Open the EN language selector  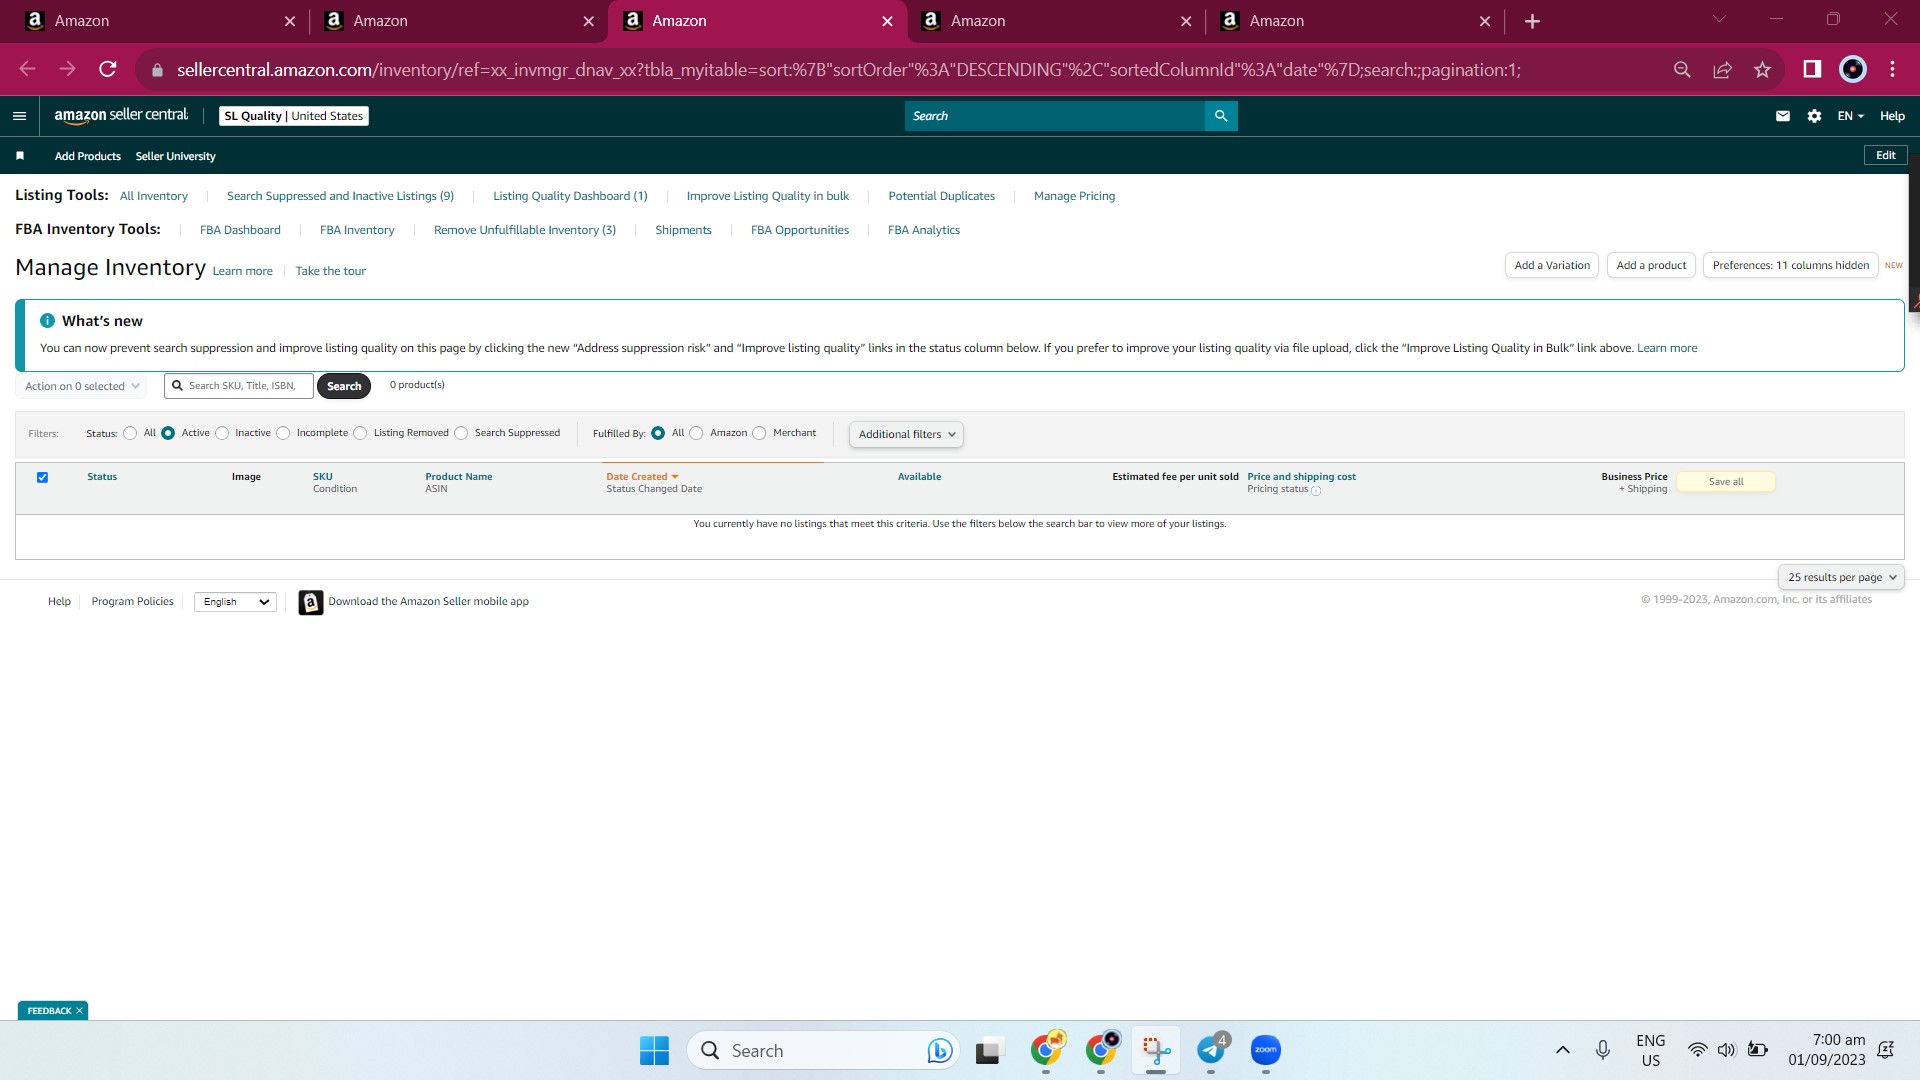(1850, 116)
